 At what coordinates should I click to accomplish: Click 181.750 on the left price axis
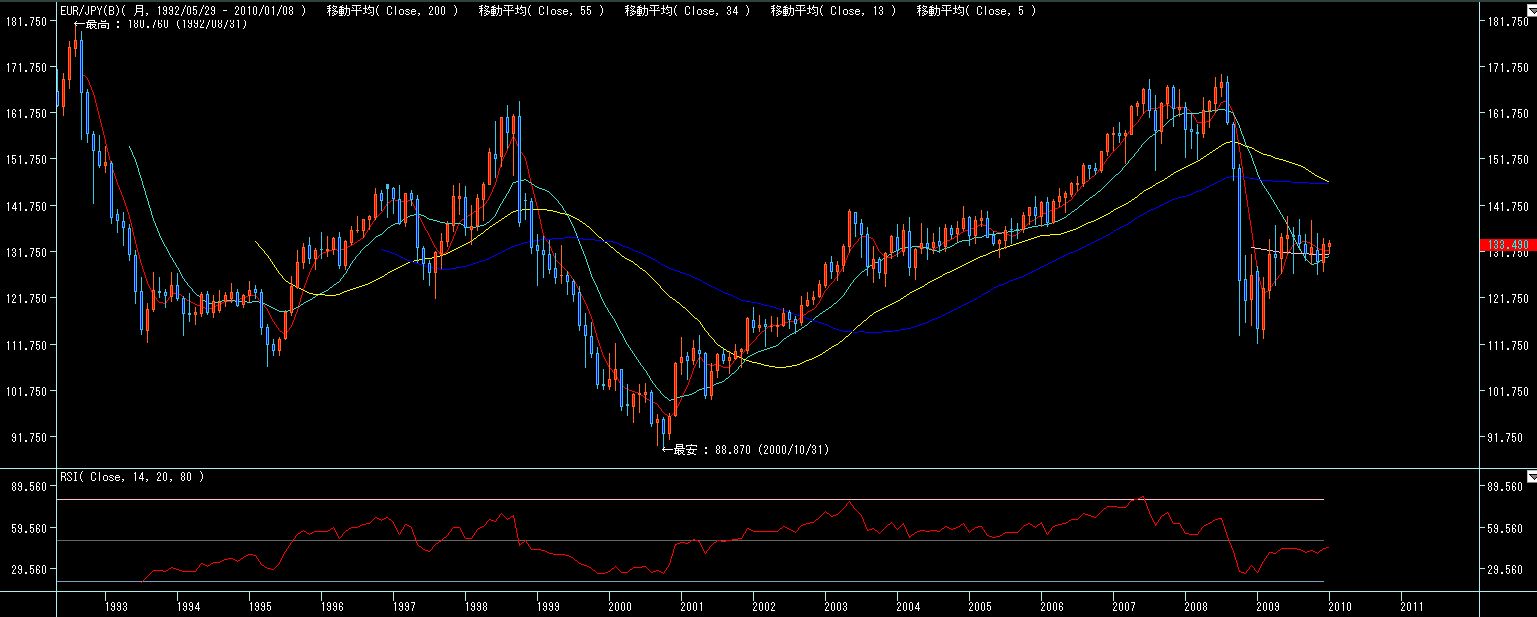[27, 22]
